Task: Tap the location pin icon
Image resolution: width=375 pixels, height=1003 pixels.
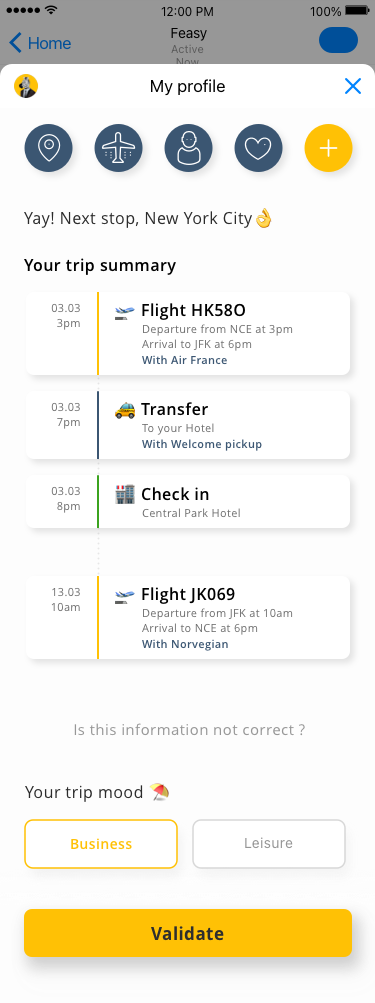Action: (x=49, y=148)
